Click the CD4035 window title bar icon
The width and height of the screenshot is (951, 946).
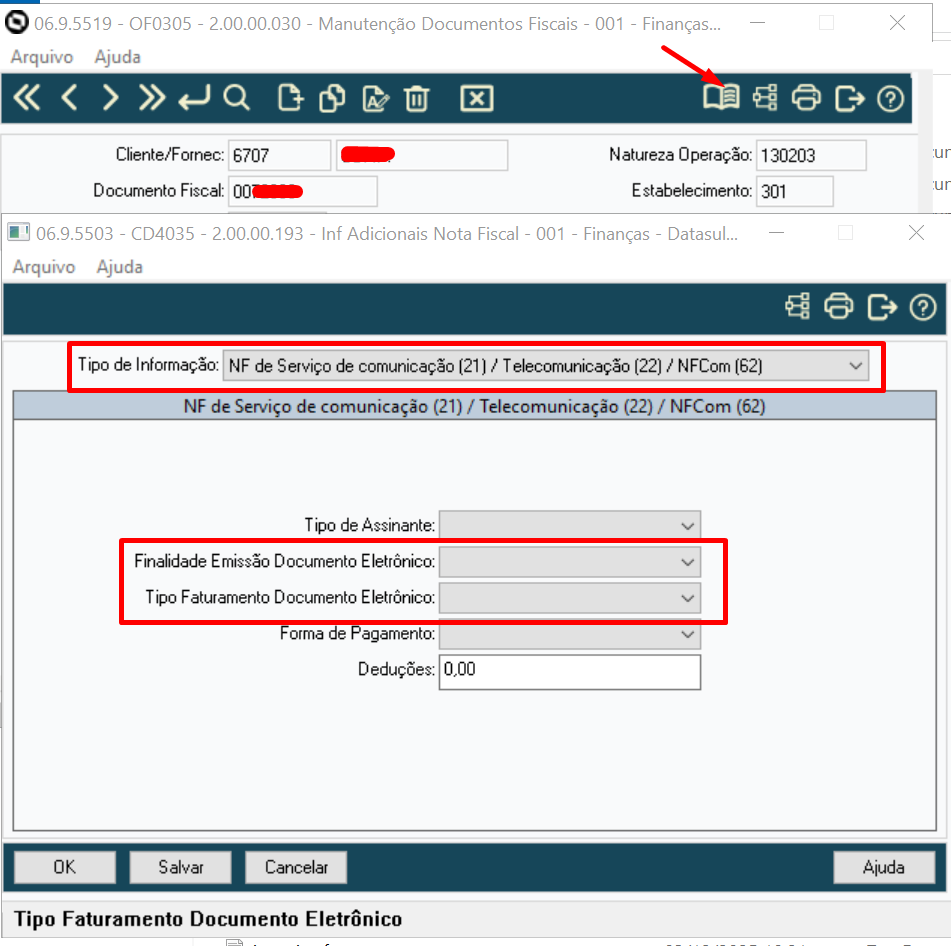pyautogui.click(x=19, y=232)
